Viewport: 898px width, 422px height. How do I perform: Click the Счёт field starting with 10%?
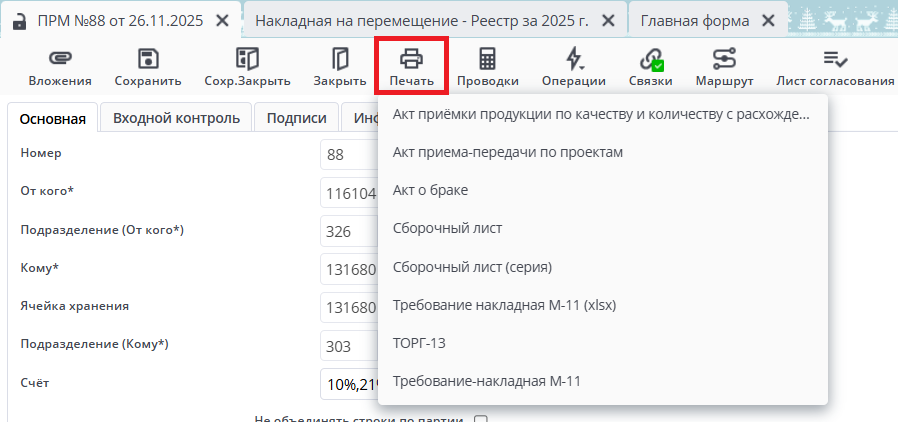click(349, 384)
